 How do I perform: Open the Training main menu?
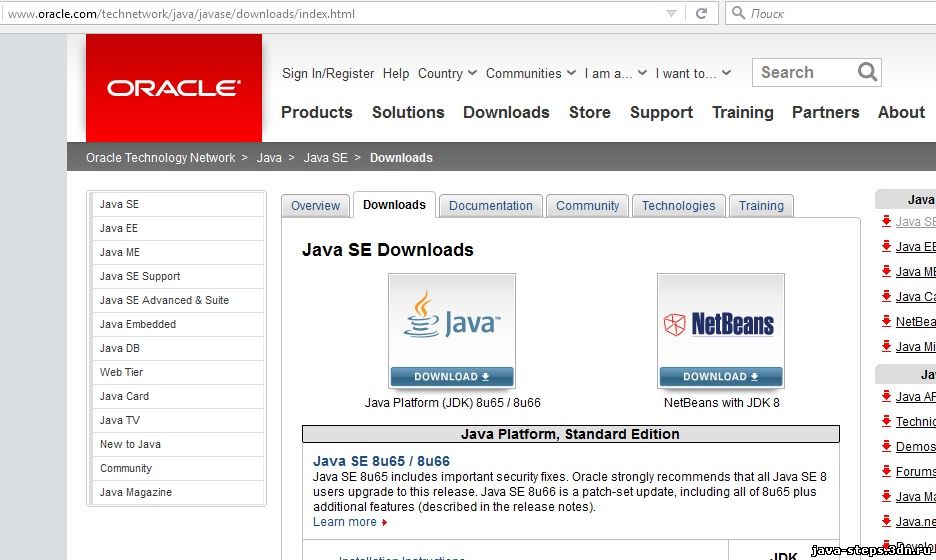pos(743,112)
